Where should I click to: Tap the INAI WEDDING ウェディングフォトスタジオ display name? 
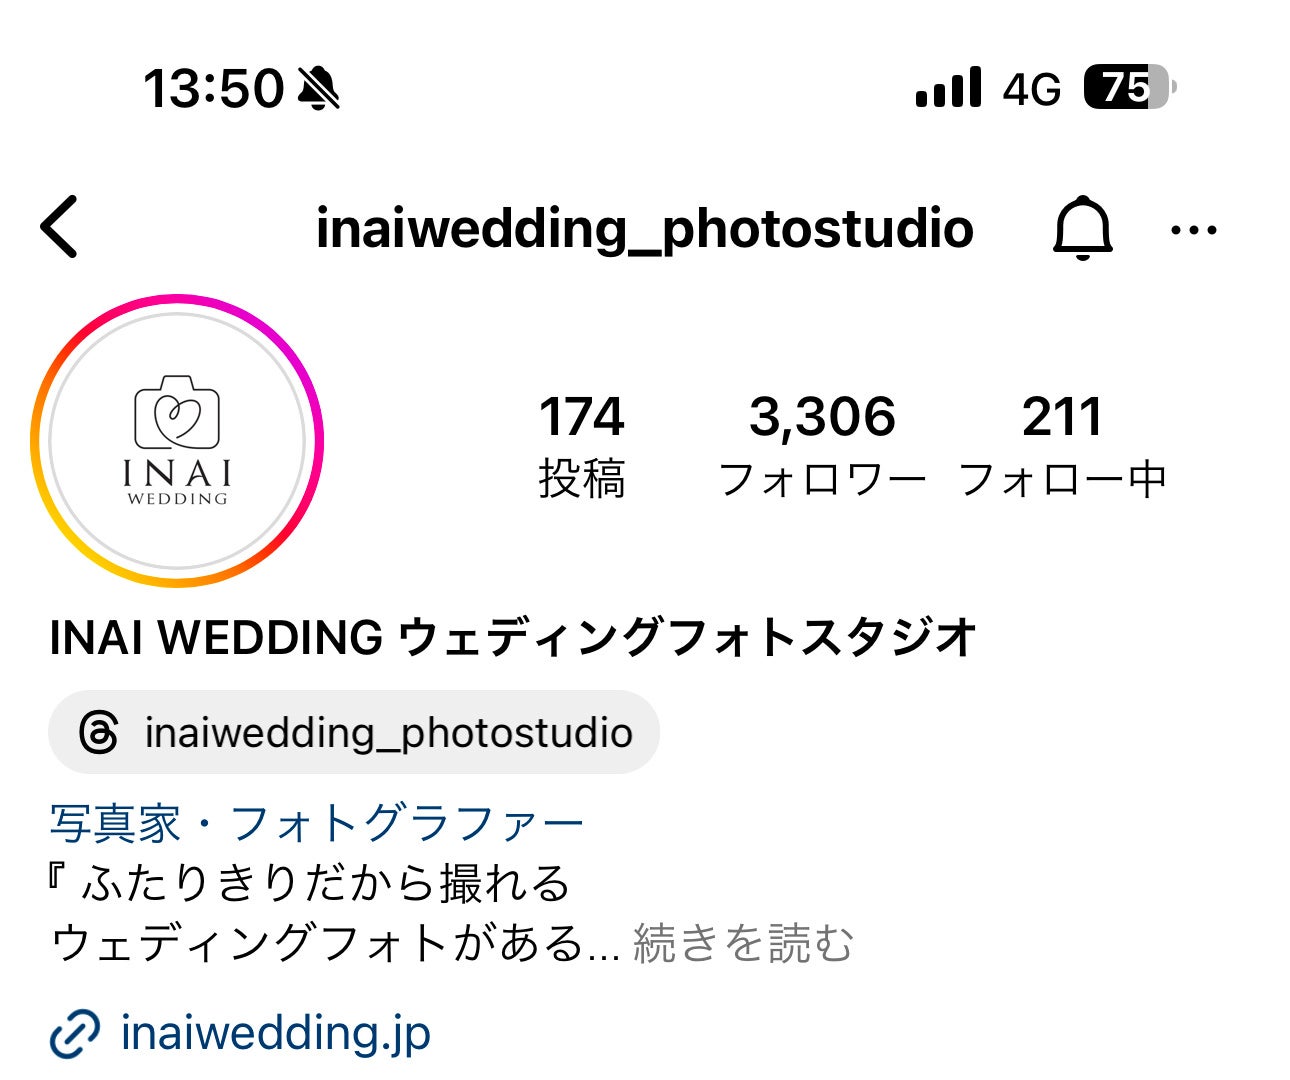(x=513, y=637)
